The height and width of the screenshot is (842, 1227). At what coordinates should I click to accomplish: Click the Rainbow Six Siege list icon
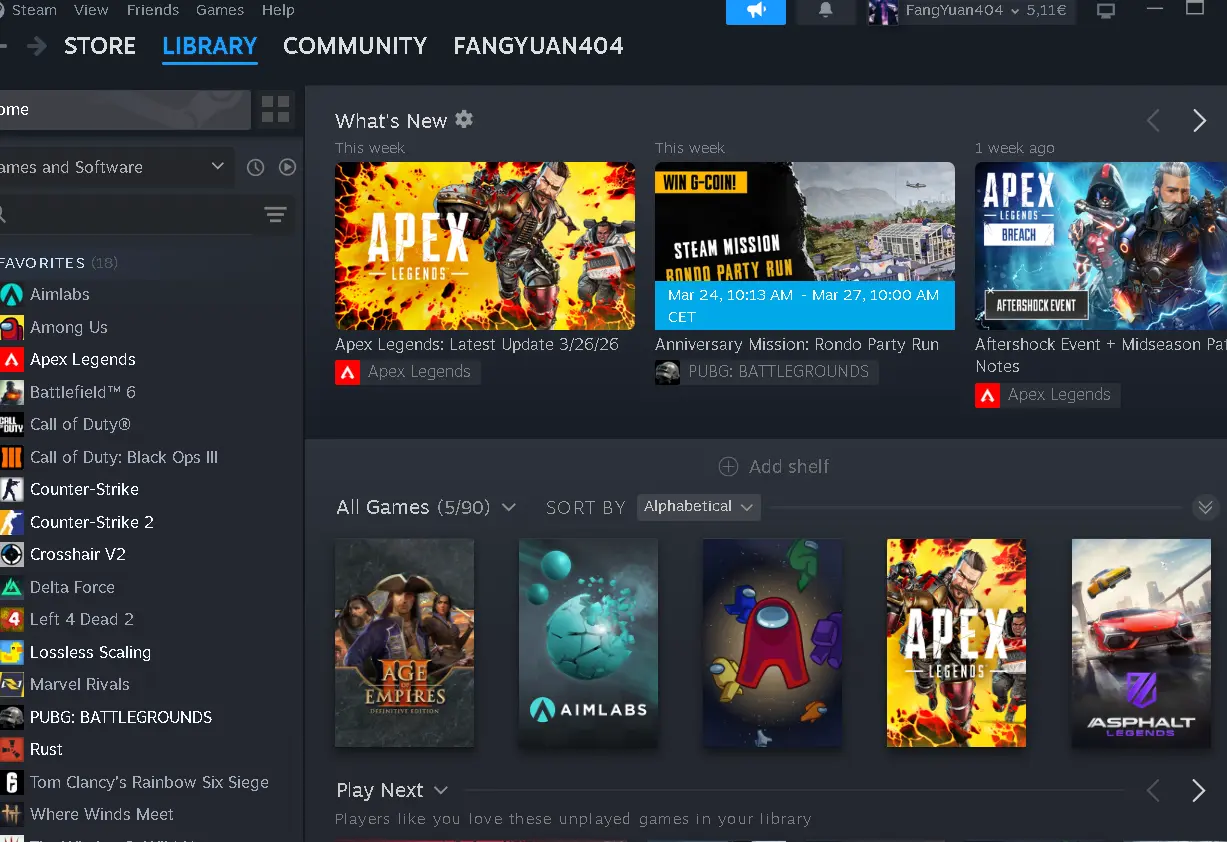tap(11, 782)
